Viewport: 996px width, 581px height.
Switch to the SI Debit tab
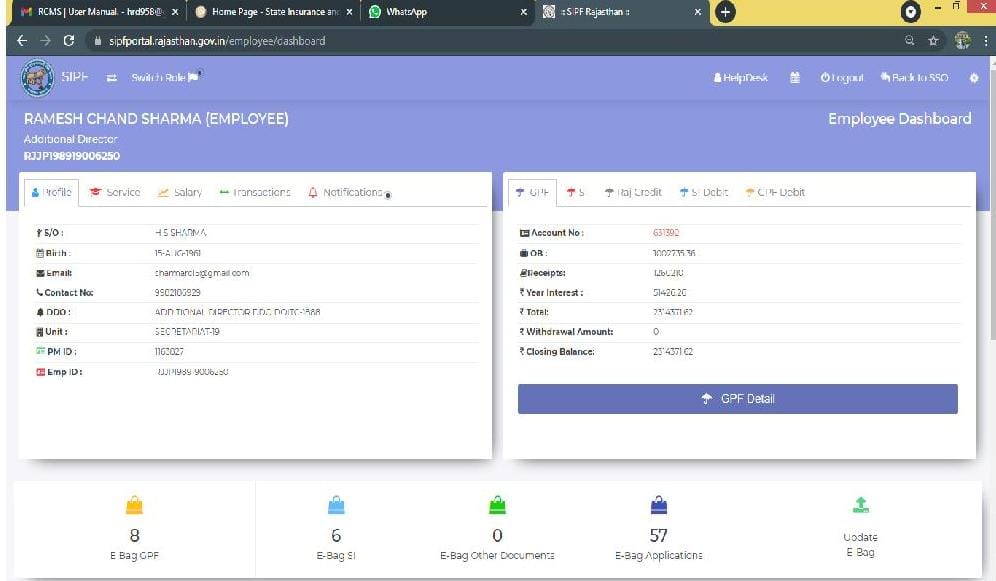[703, 192]
